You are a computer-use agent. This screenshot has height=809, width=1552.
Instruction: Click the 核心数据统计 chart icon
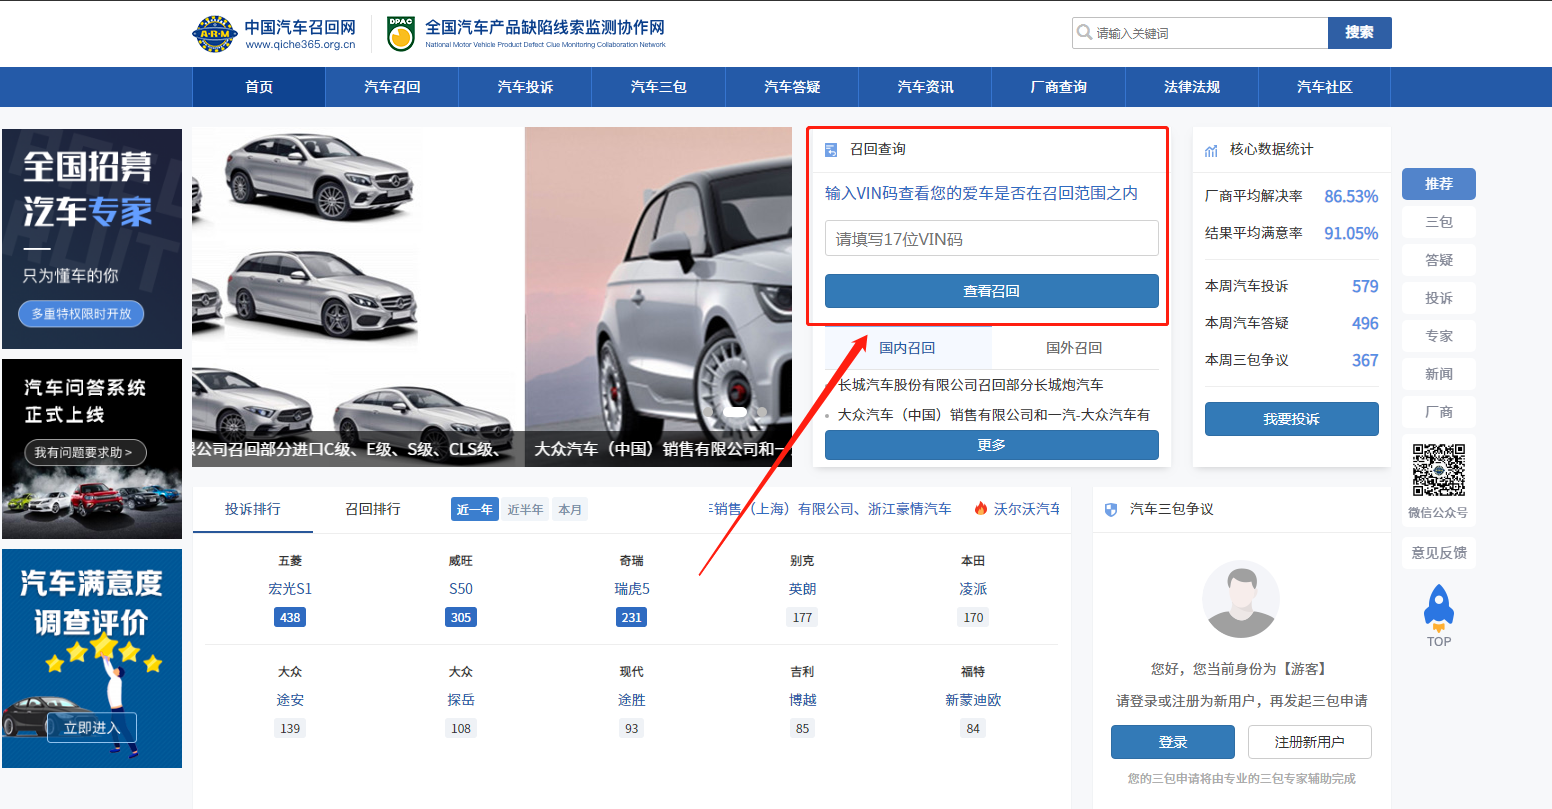pos(1211,150)
